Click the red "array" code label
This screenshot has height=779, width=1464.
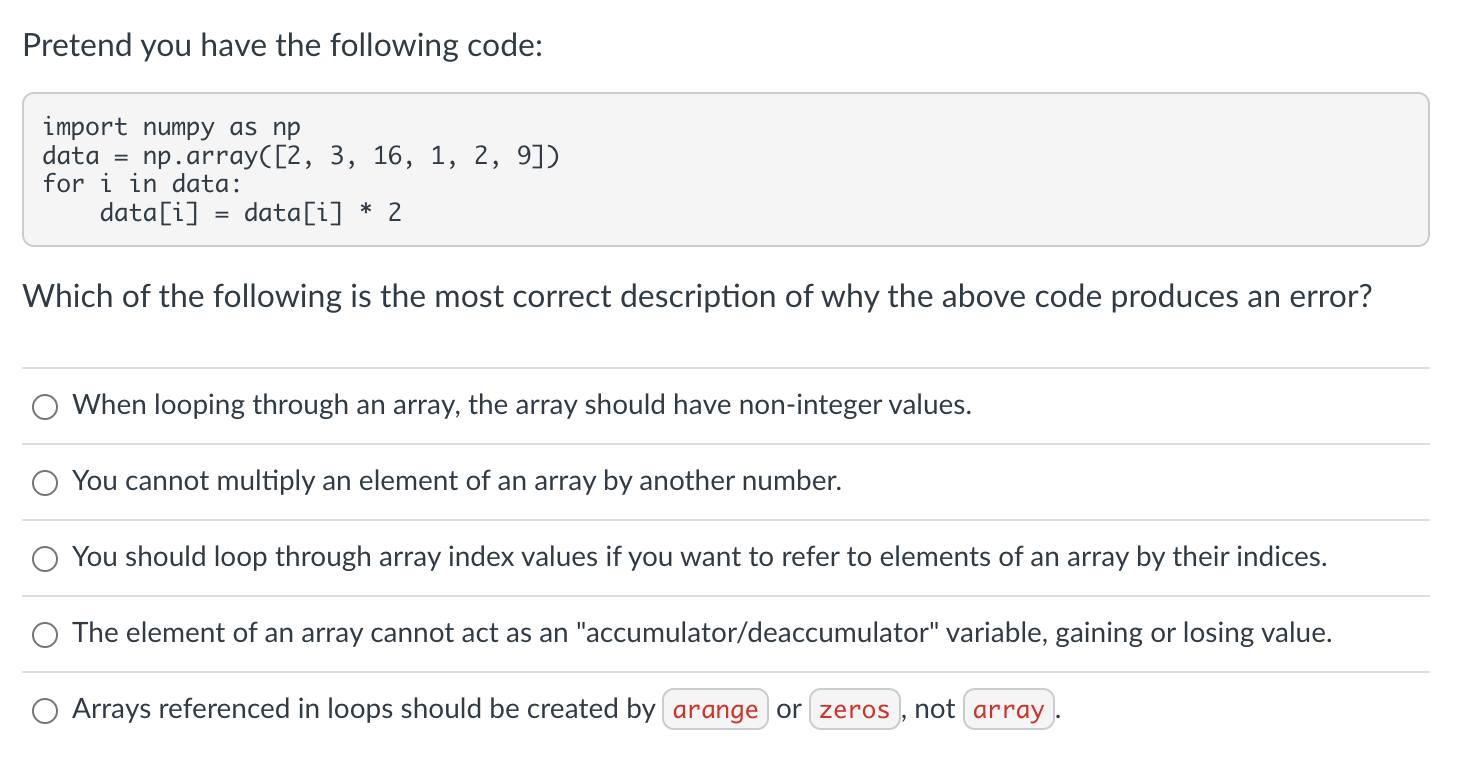point(1008,710)
